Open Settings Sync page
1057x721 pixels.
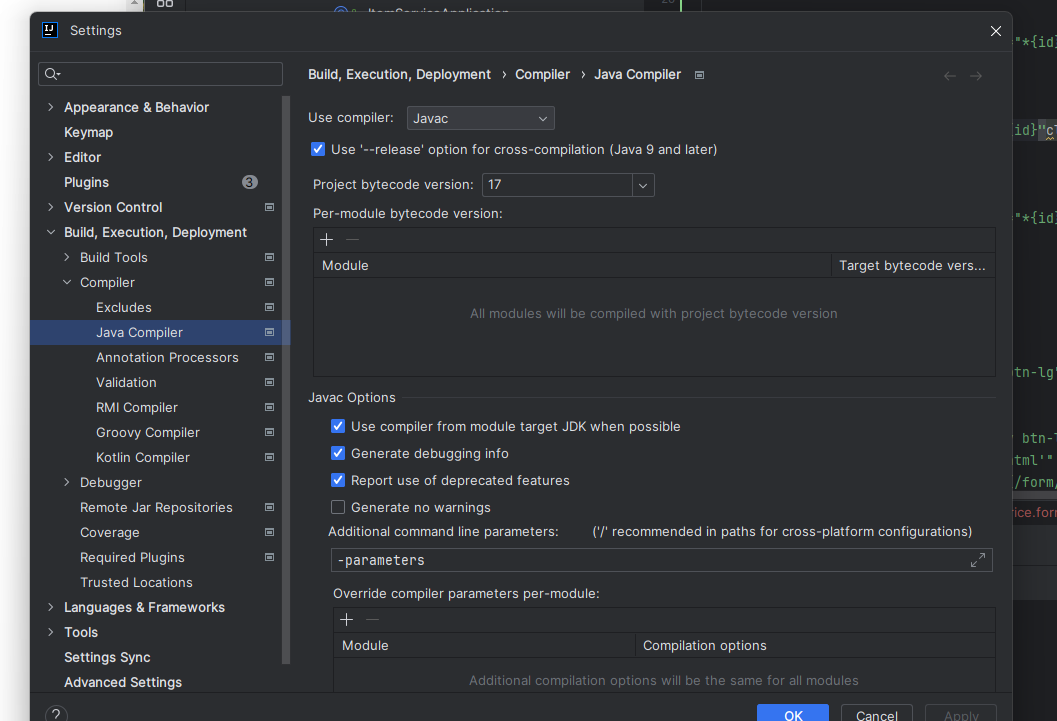107,657
